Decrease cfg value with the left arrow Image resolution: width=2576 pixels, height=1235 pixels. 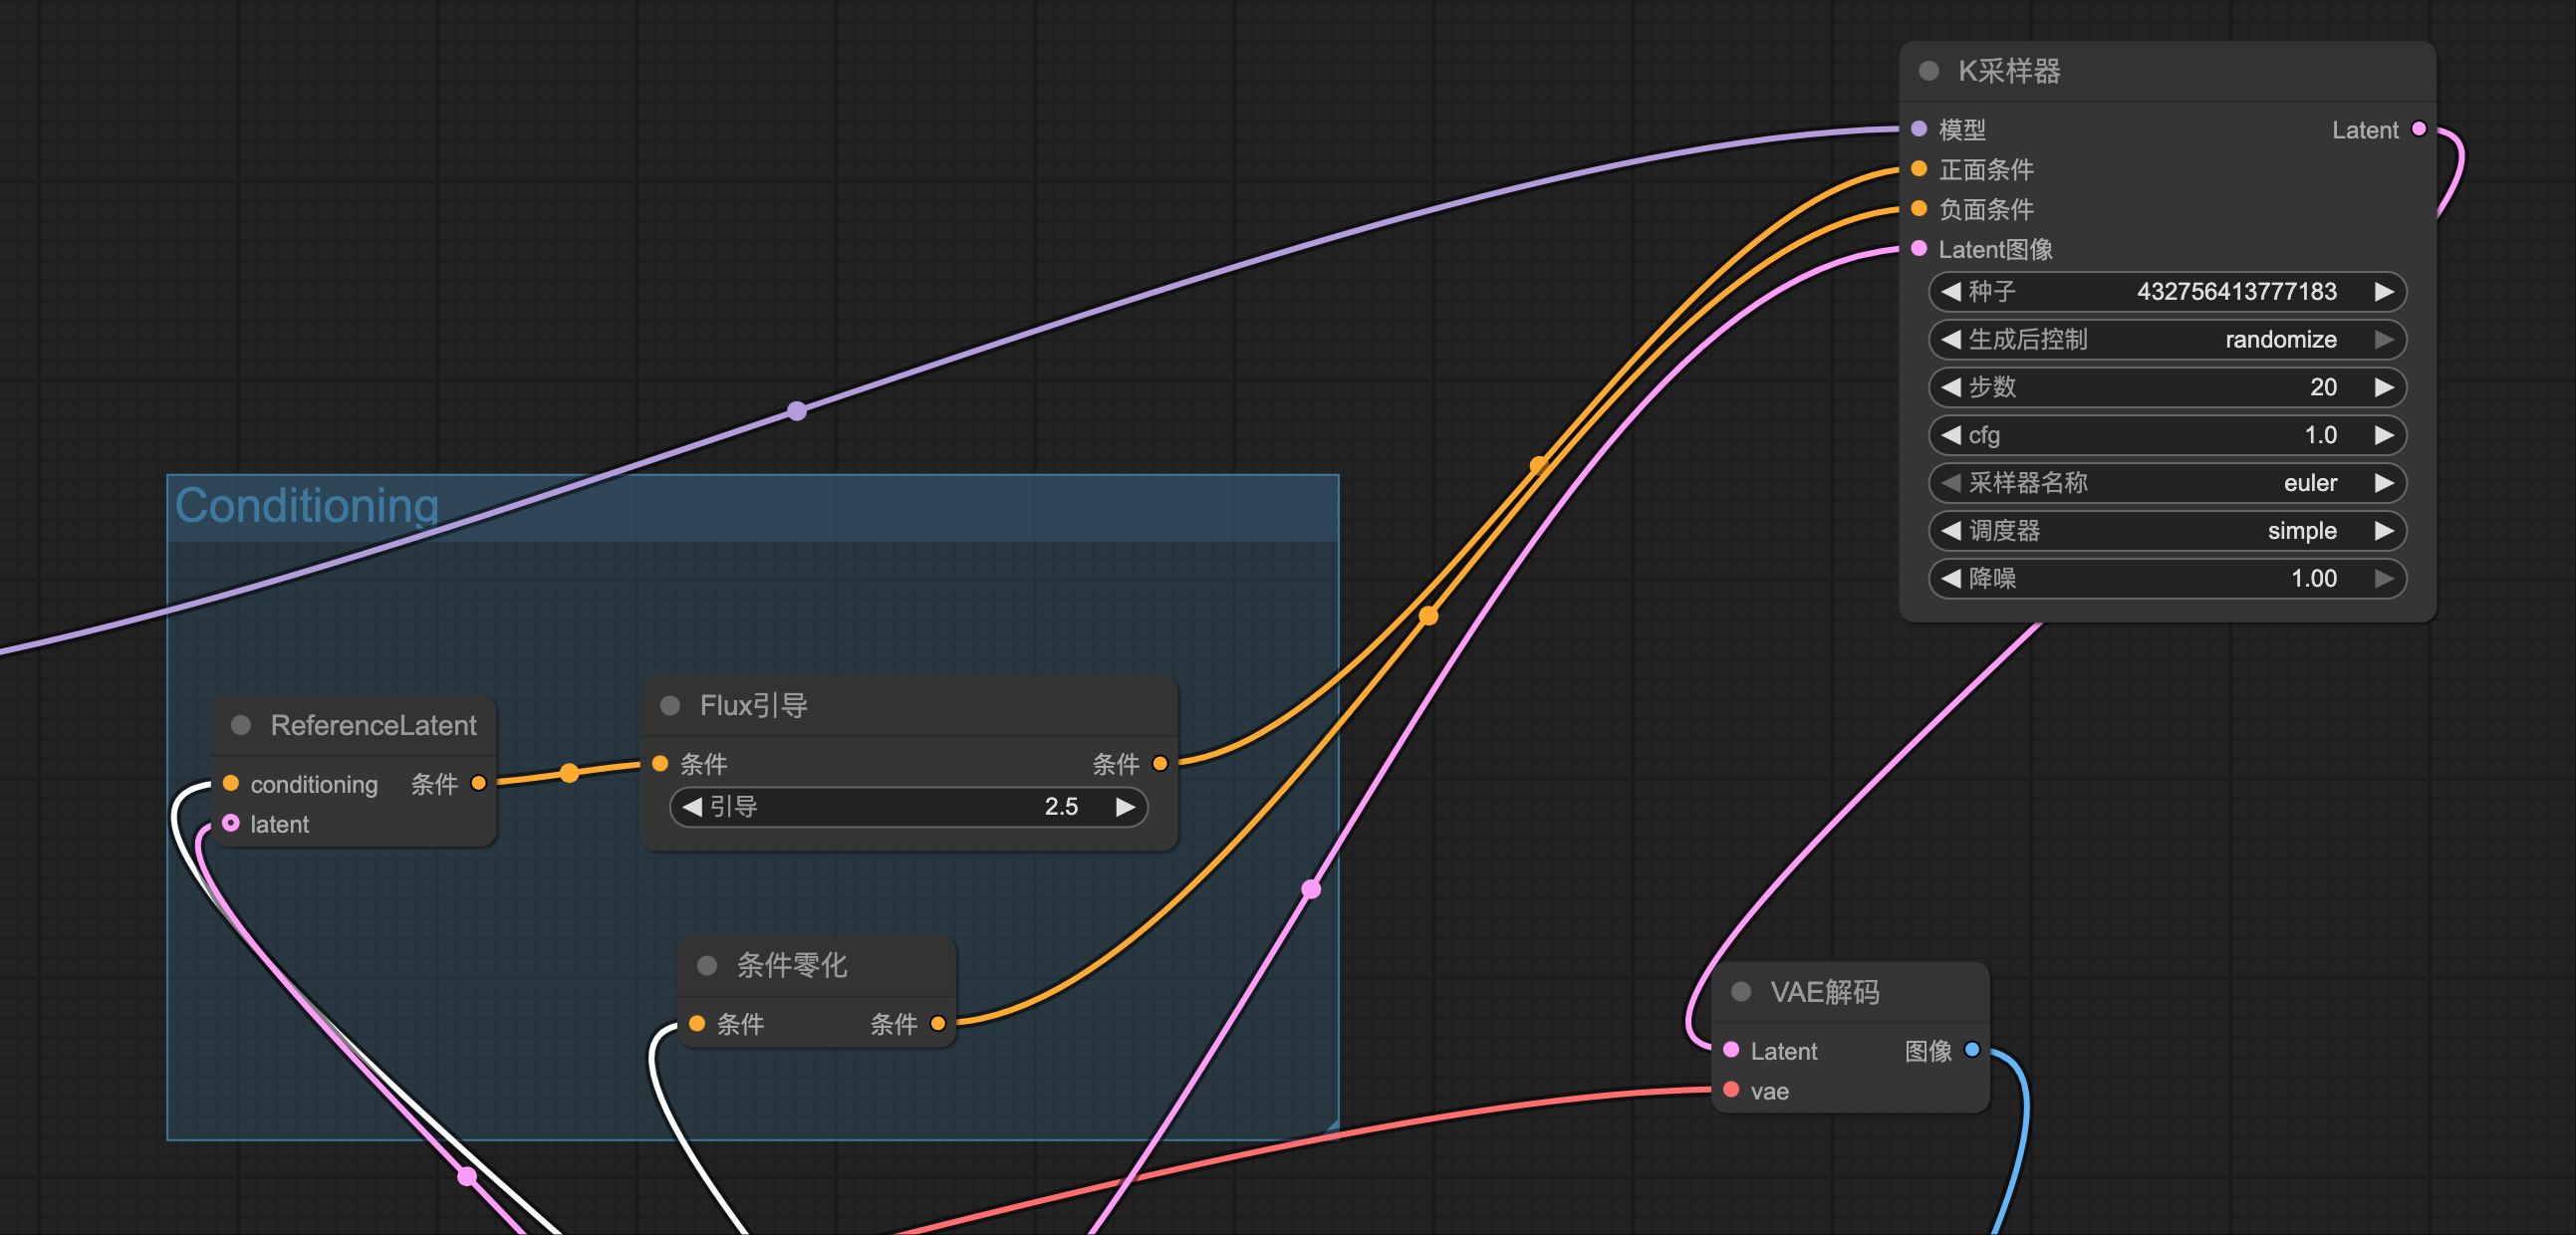click(1950, 435)
